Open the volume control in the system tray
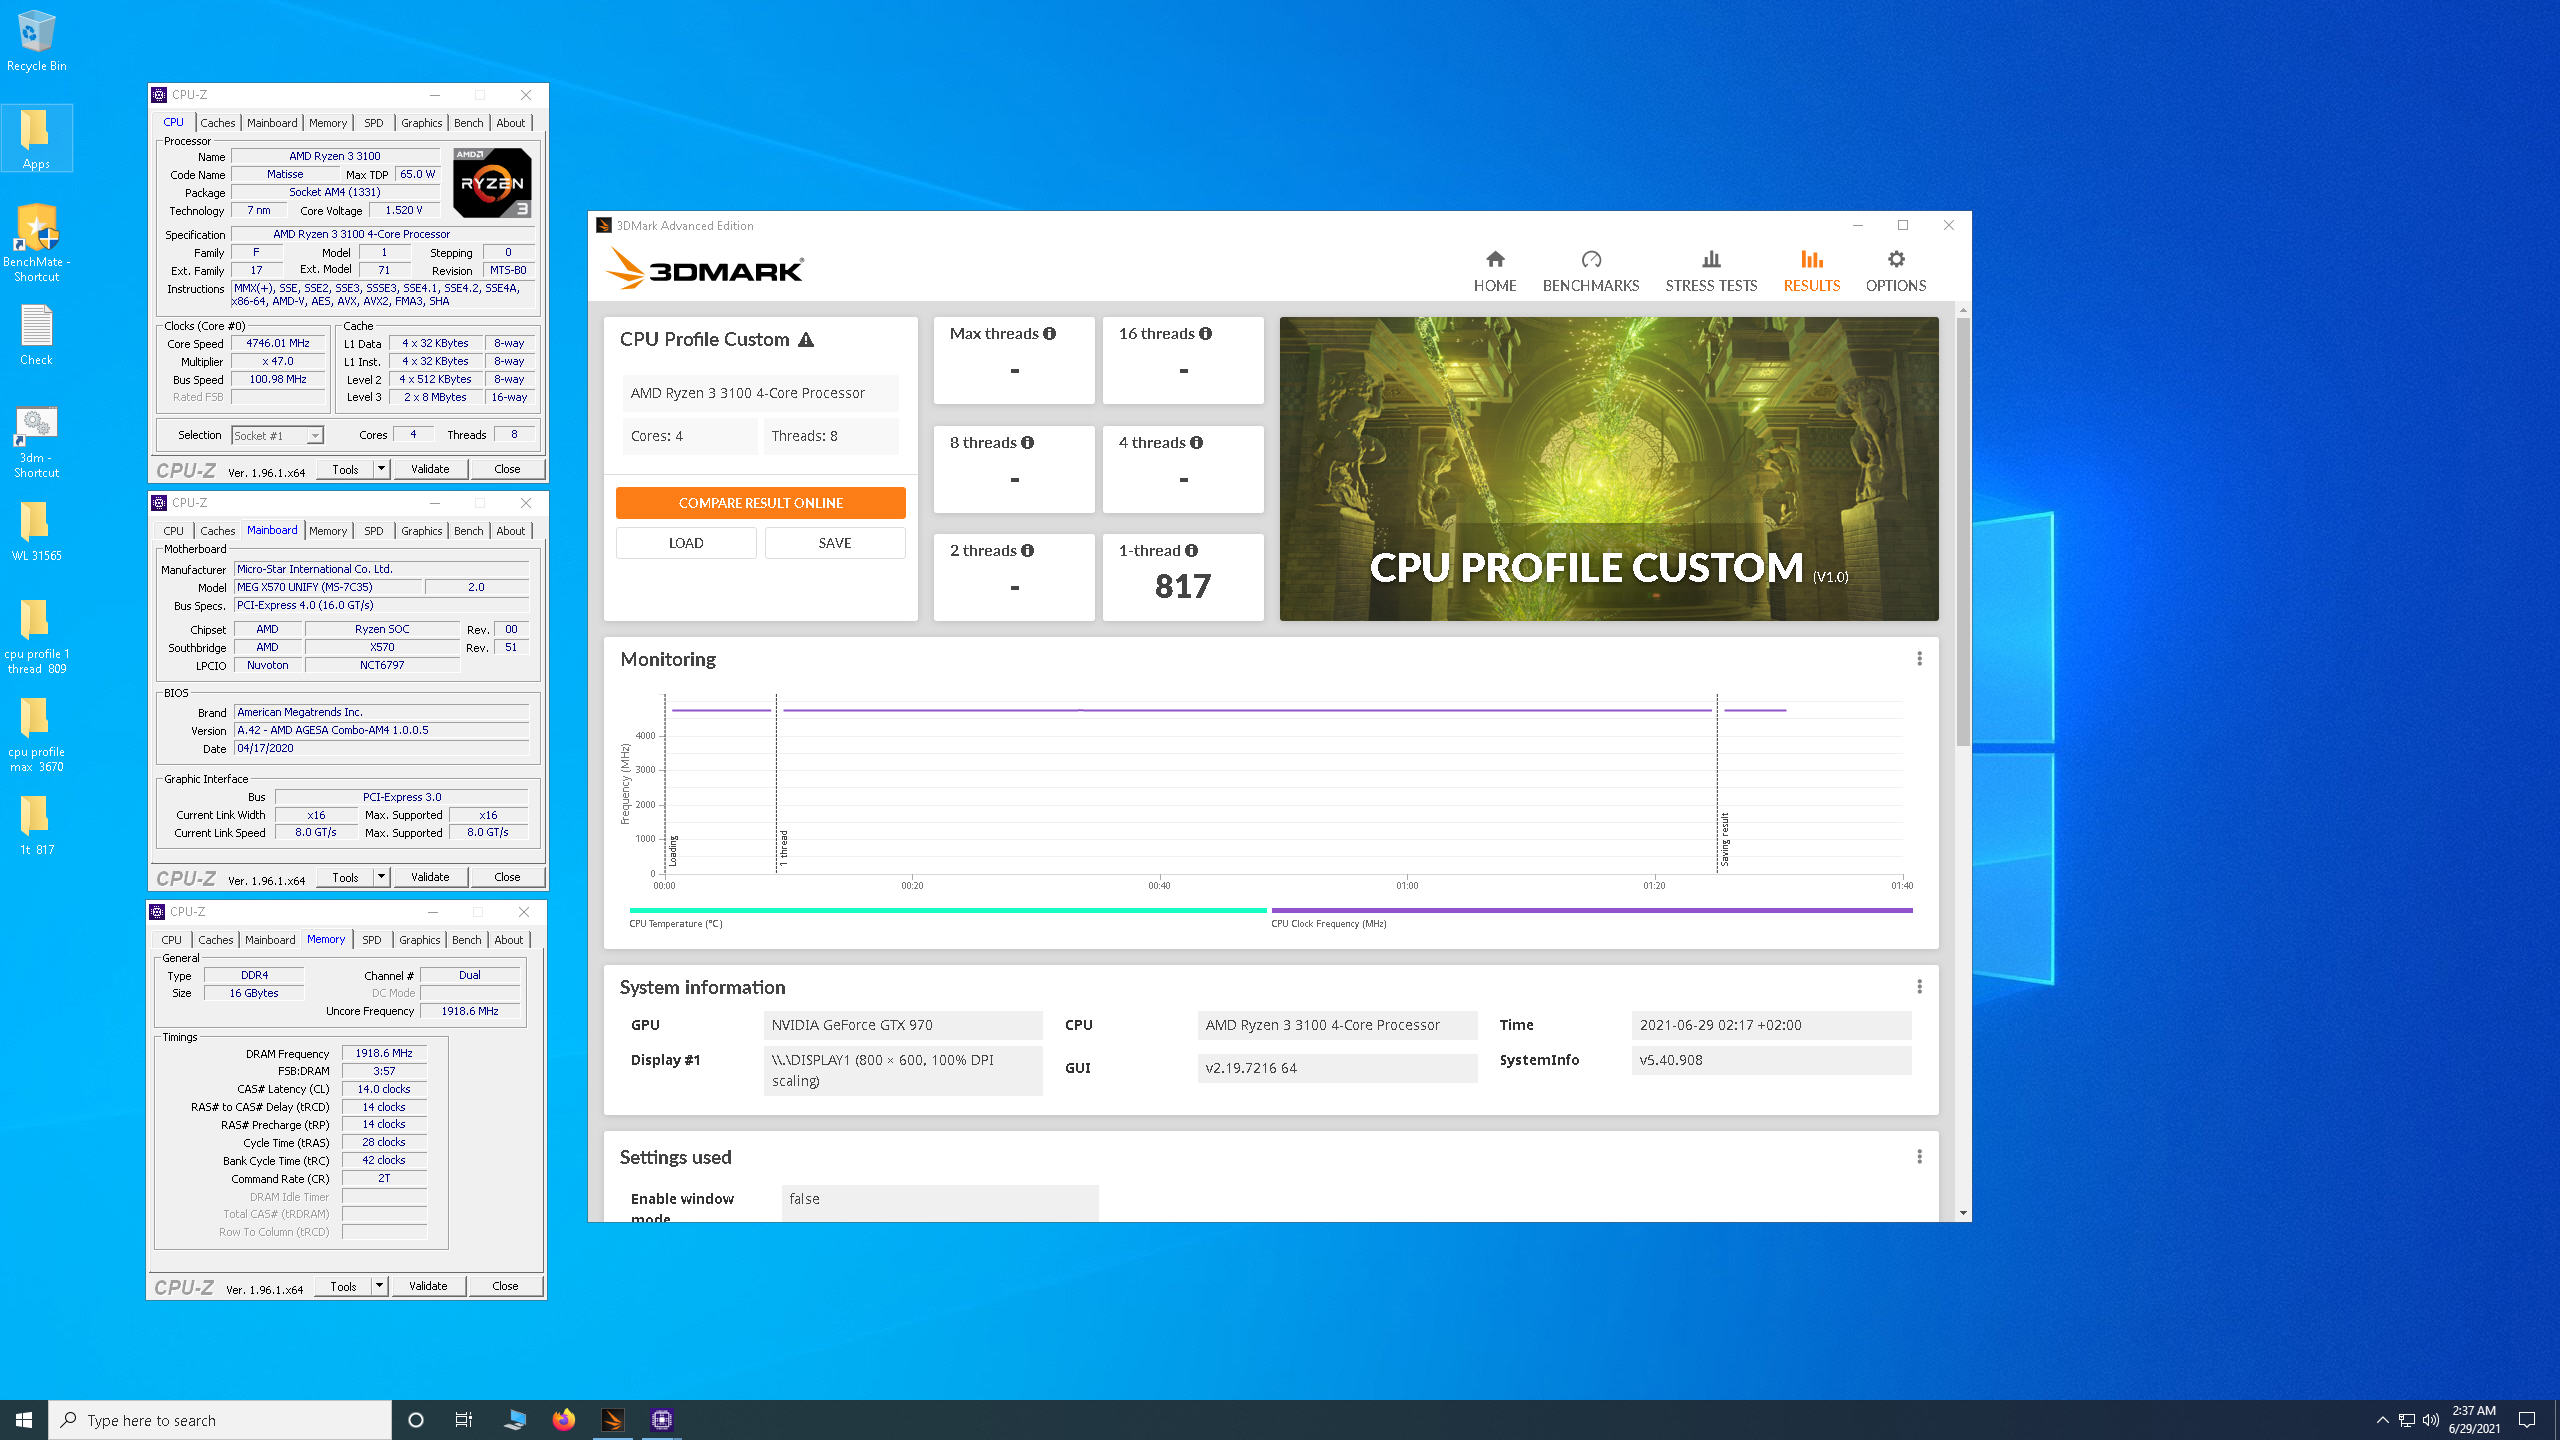 (x=2431, y=1420)
